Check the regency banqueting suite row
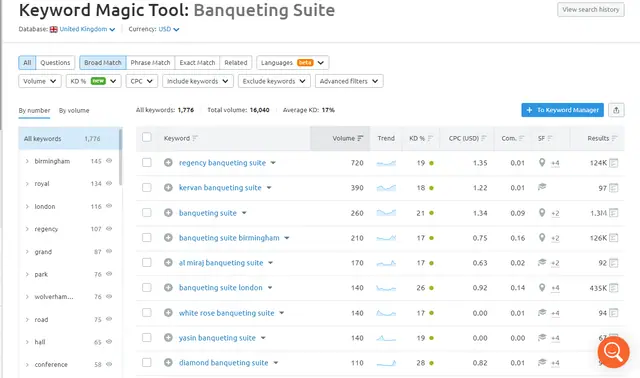 pyautogui.click(x=147, y=162)
